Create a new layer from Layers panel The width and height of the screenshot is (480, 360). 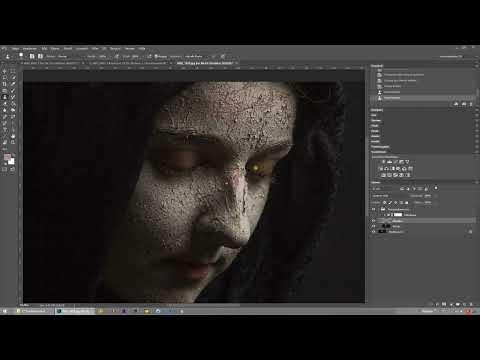(464, 304)
